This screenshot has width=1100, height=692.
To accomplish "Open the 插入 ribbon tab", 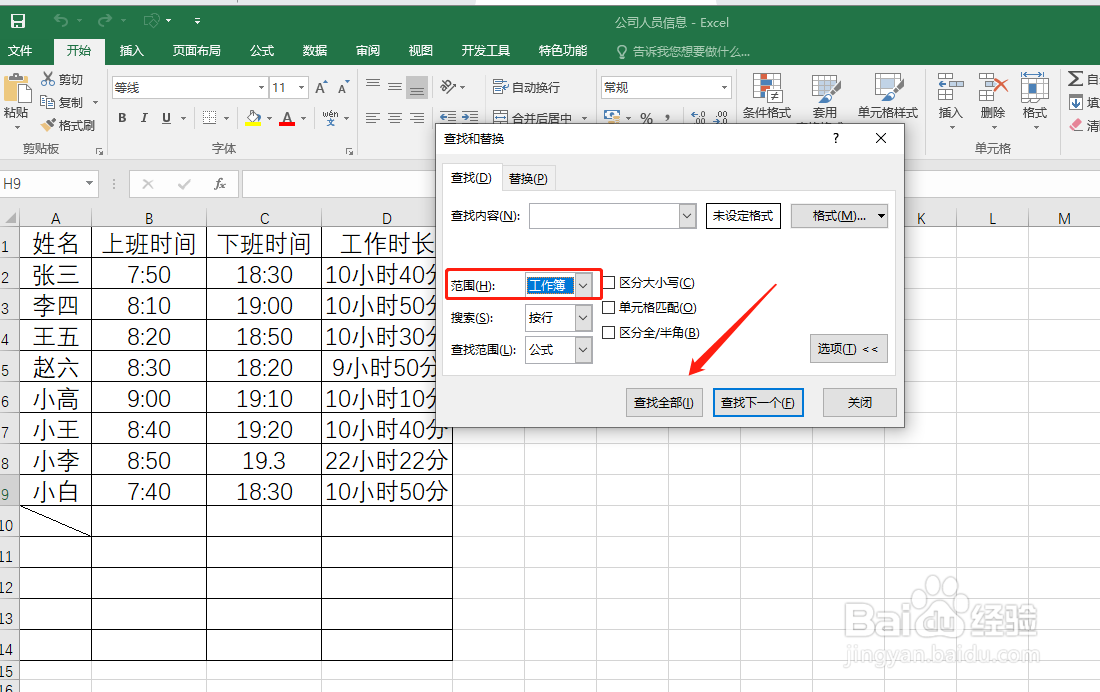I will pyautogui.click(x=132, y=51).
